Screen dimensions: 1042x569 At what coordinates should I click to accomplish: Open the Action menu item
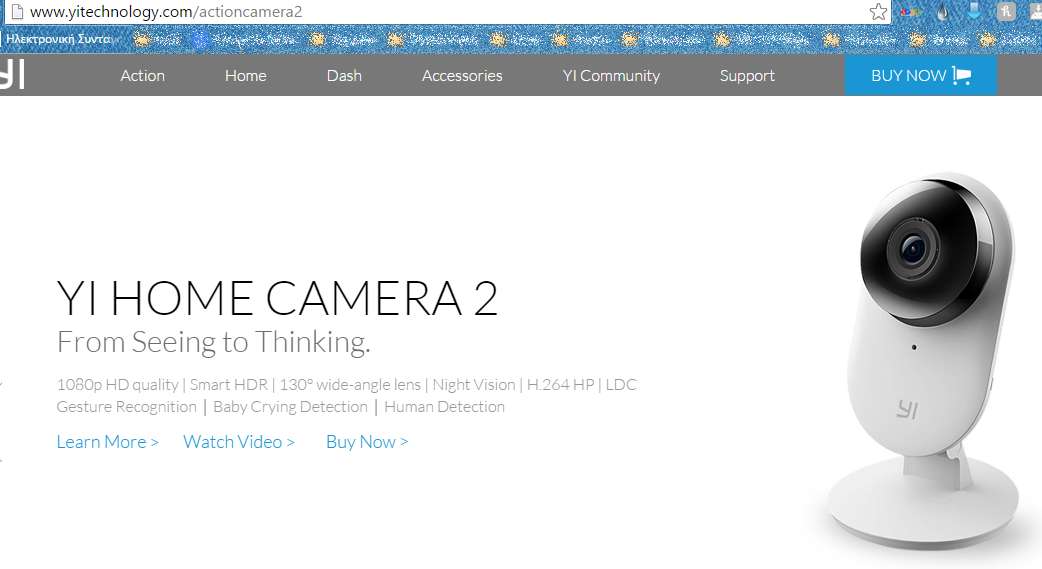click(142, 76)
